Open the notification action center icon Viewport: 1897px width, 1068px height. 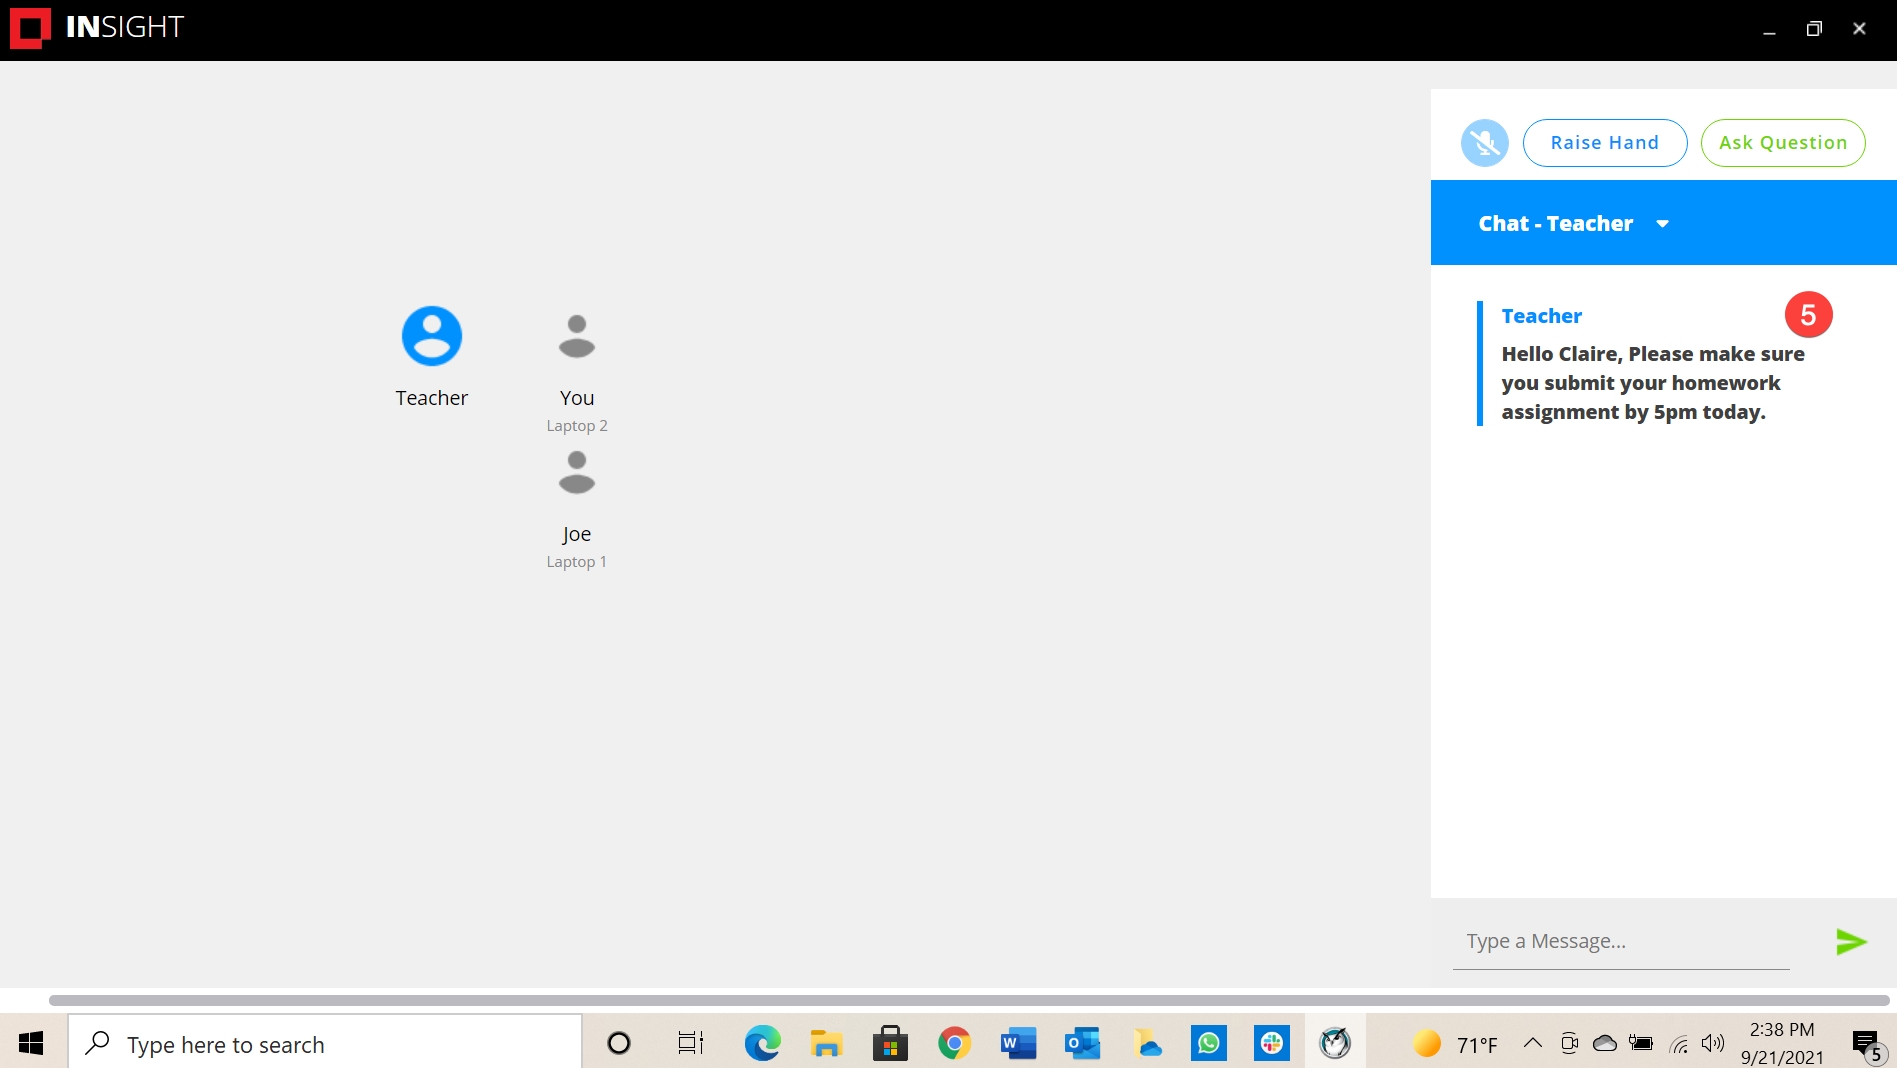[x=1866, y=1044]
